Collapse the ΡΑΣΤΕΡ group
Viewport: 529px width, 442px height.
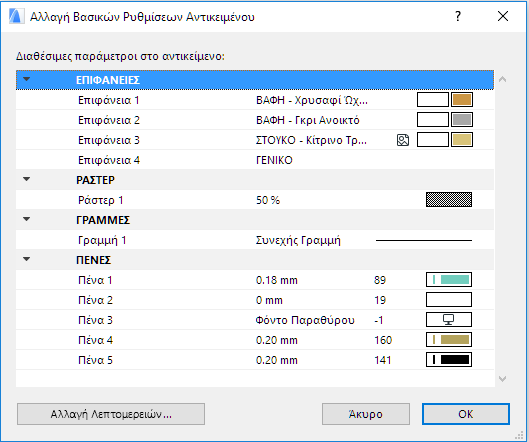(x=26, y=179)
